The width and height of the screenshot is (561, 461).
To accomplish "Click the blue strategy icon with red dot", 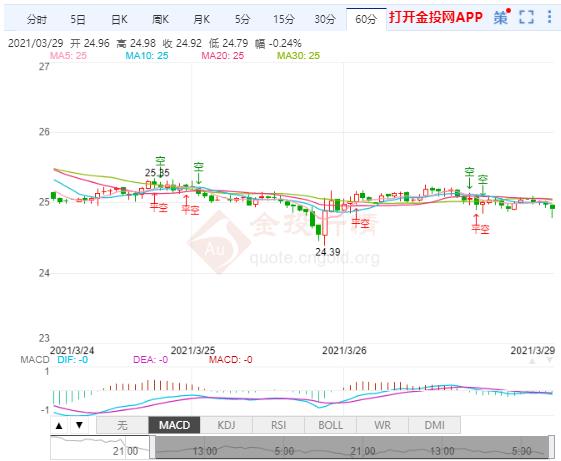I will click(502, 17).
